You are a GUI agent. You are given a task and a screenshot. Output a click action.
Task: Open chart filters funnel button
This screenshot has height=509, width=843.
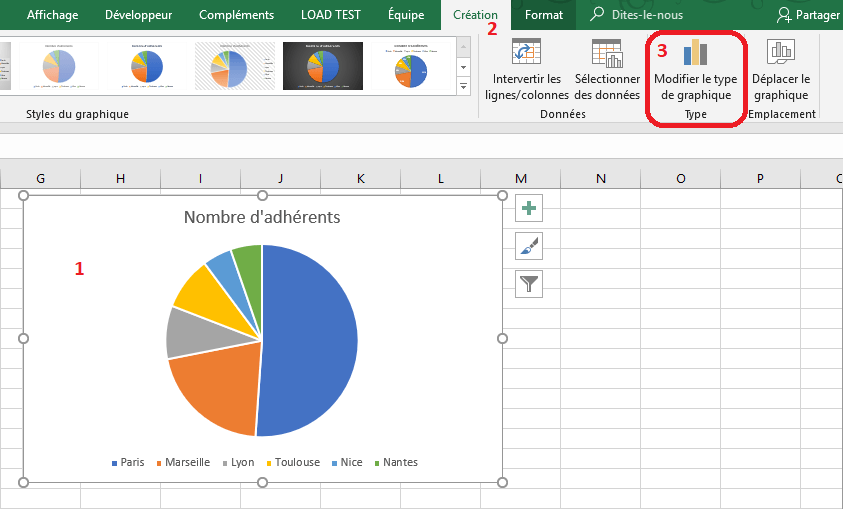529,284
